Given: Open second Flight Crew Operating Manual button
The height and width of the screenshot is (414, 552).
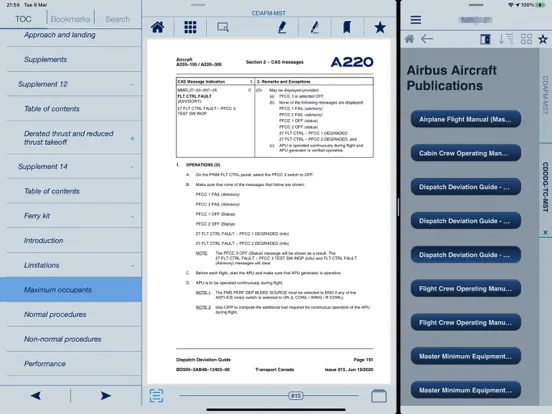Looking at the screenshot, I should point(465,322).
